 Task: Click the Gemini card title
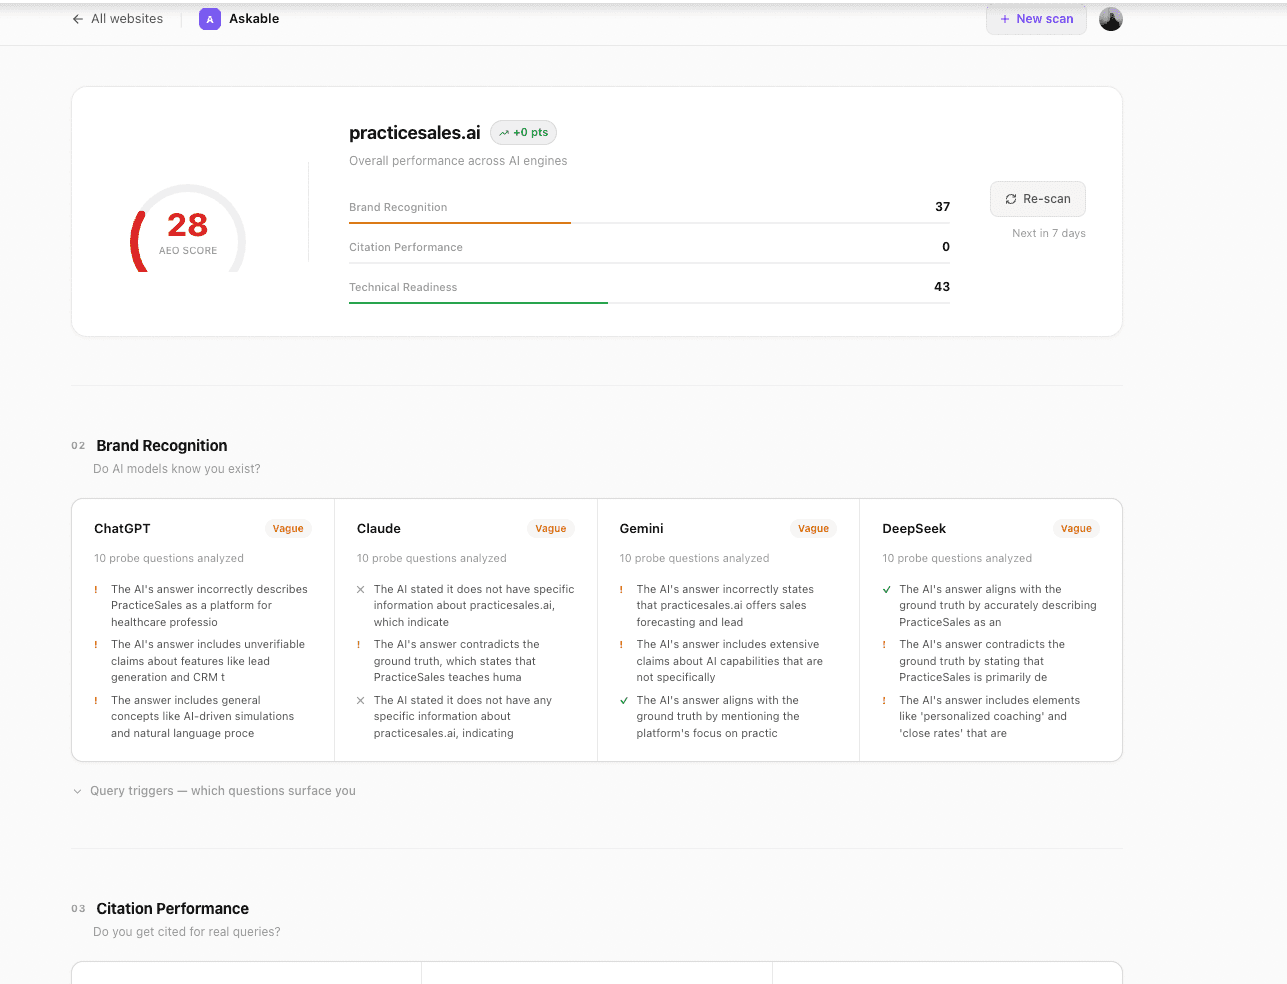pyautogui.click(x=642, y=529)
